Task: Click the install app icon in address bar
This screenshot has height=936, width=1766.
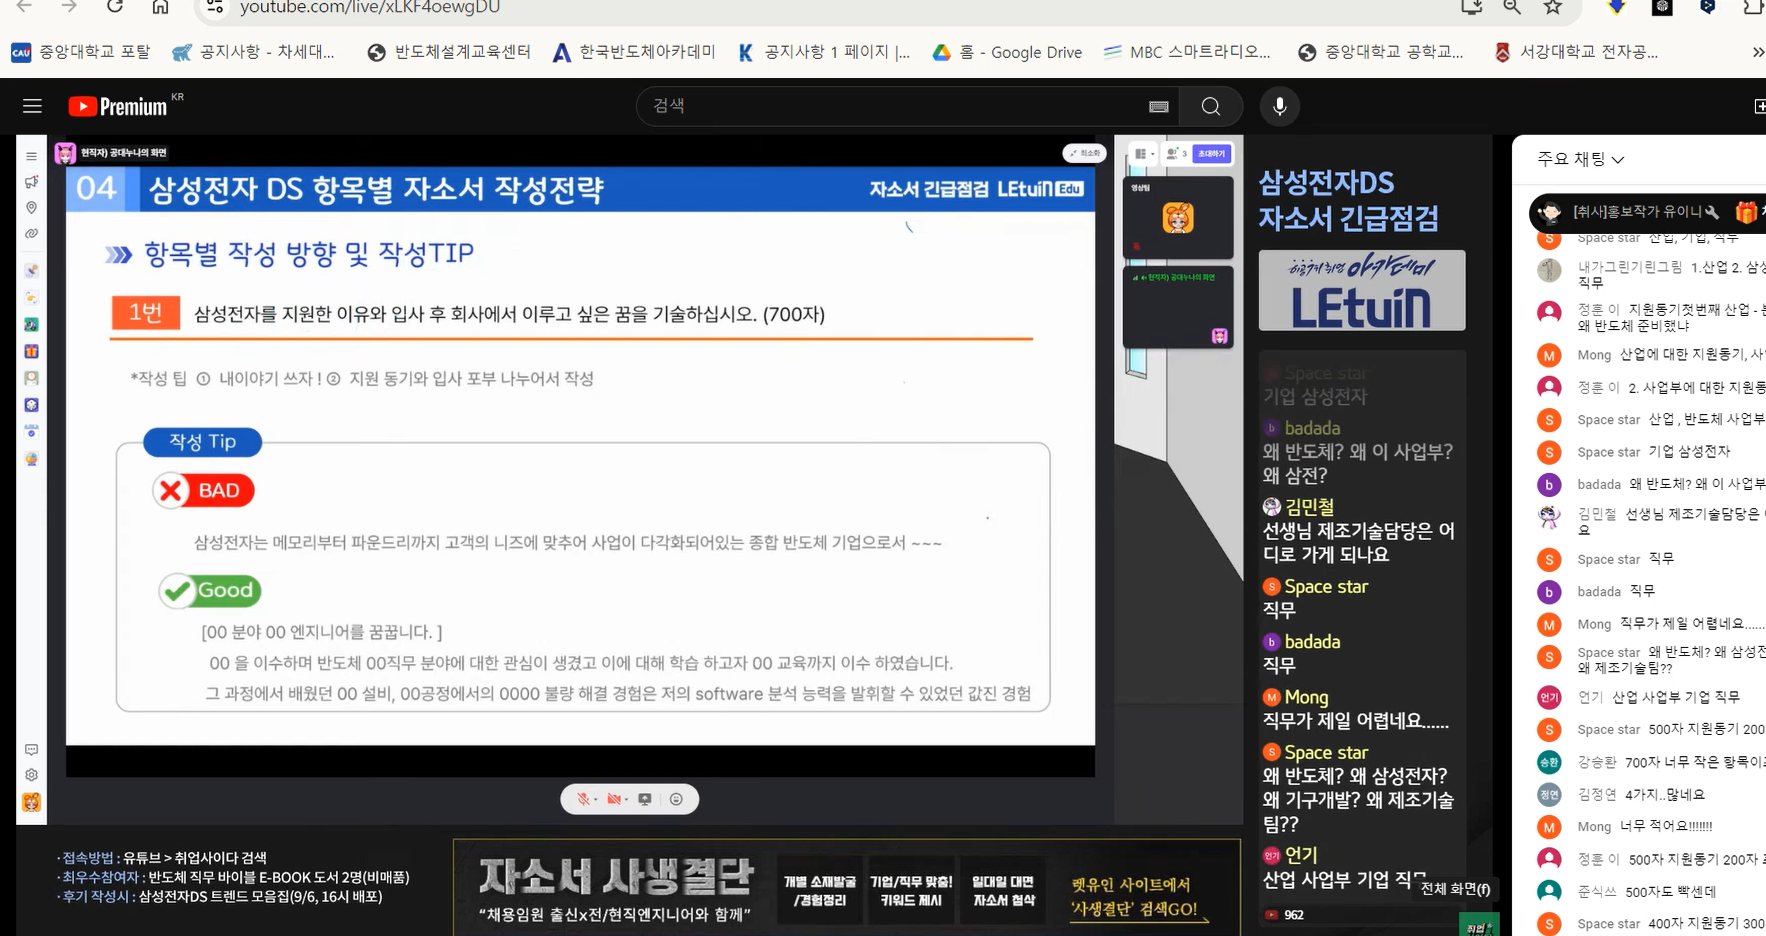Action: pyautogui.click(x=1471, y=7)
